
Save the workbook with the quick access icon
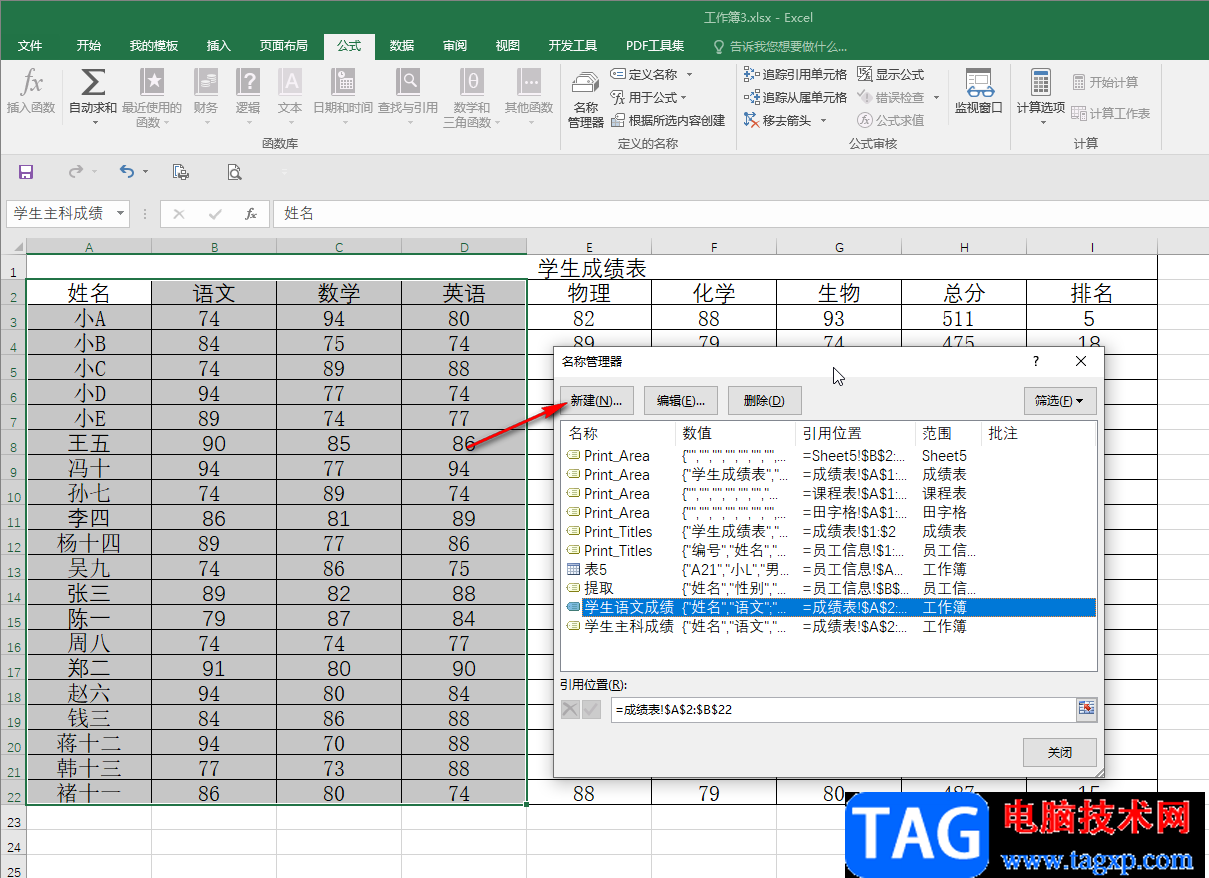(26, 172)
